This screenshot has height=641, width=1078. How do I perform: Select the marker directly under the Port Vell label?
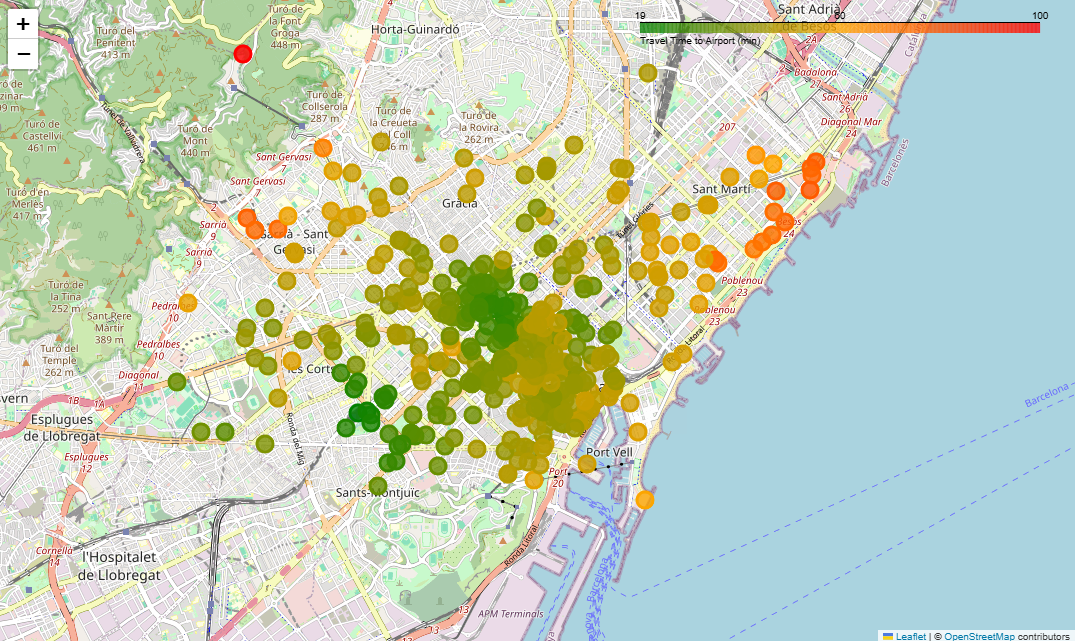pyautogui.click(x=586, y=464)
